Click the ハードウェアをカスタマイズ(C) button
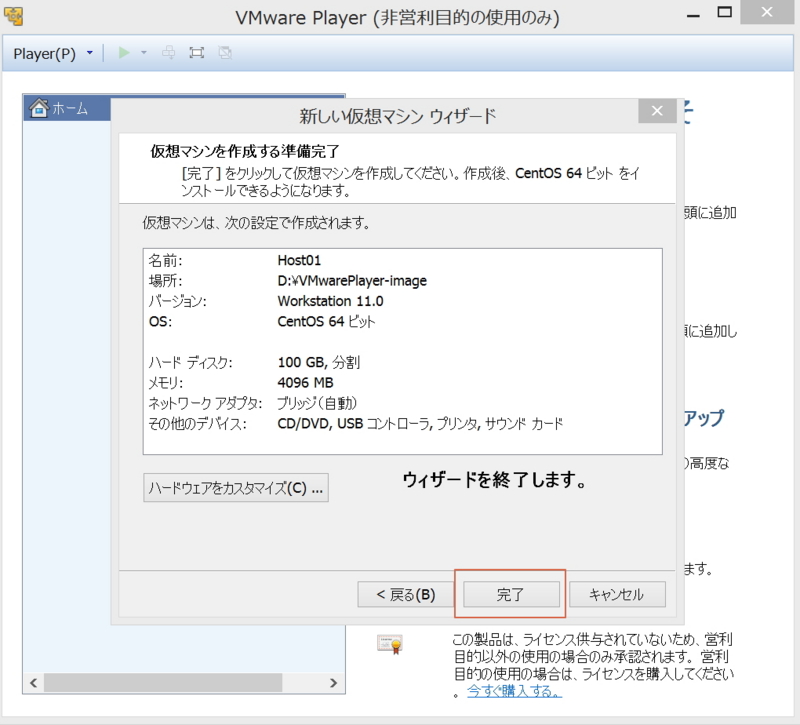 236,488
